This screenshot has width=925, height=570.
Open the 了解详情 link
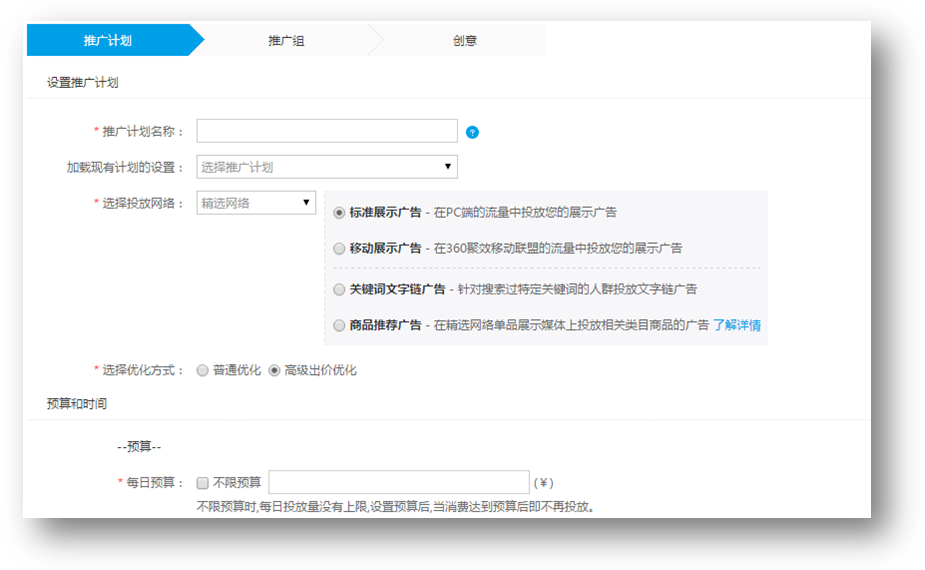[737, 325]
